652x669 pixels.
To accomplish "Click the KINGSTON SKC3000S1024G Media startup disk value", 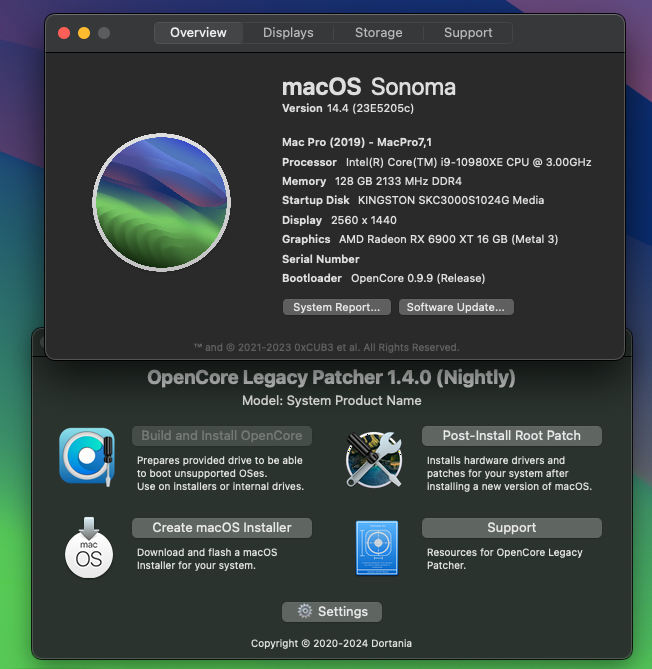I will coord(451,200).
